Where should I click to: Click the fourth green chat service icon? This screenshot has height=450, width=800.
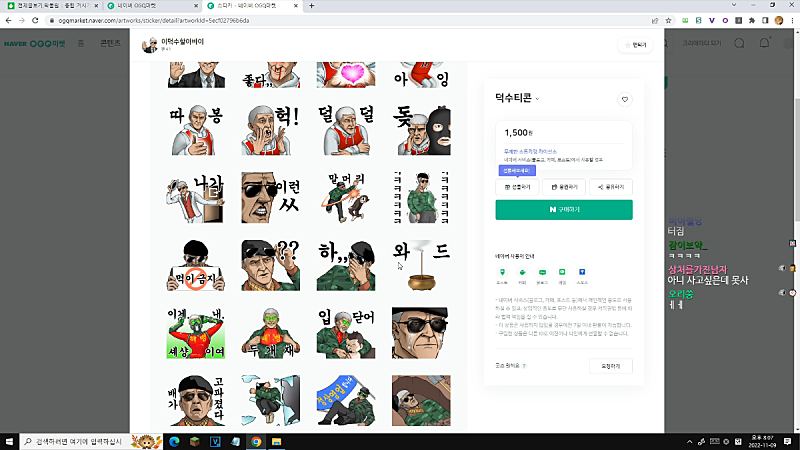click(x=562, y=272)
